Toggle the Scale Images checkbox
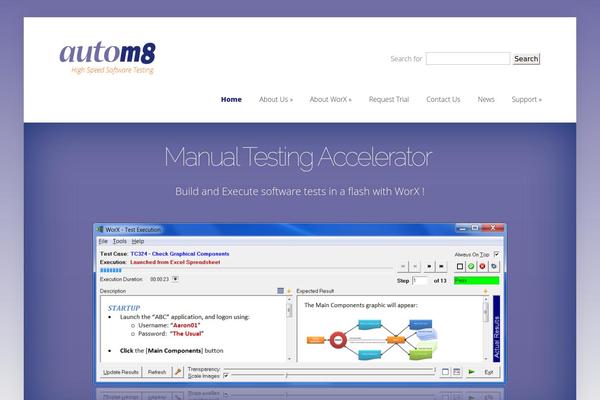 pos(226,376)
